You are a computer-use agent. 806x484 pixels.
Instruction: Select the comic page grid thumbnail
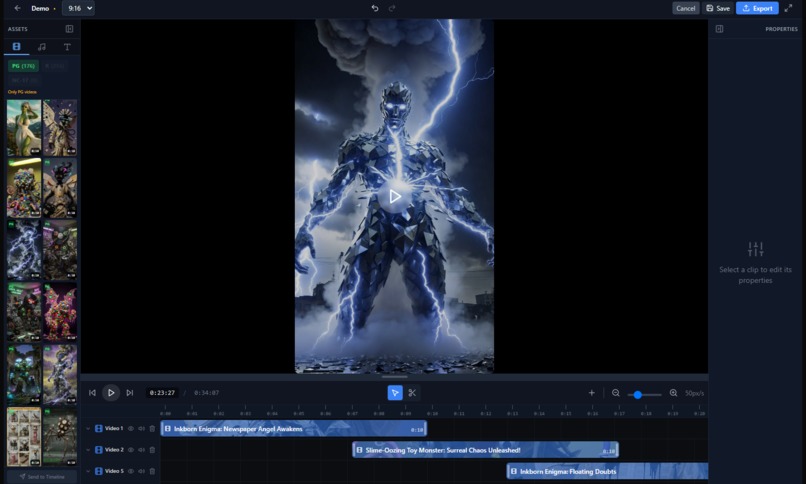[x=24, y=437]
